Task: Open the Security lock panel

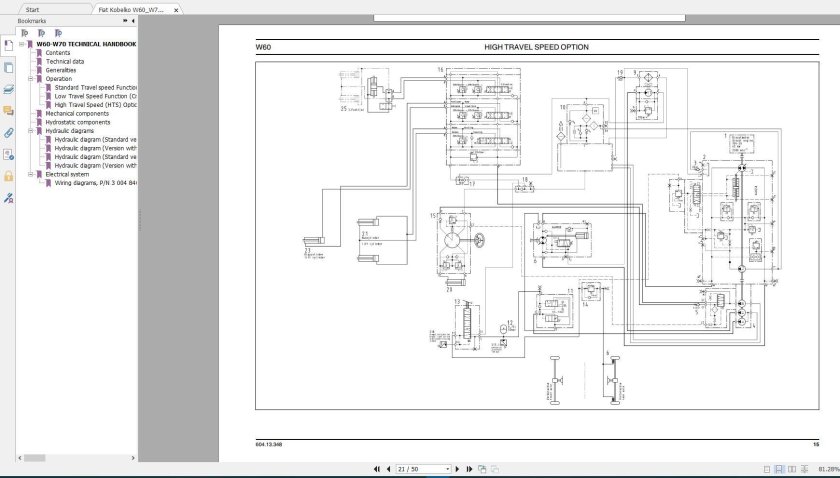Action: point(8,176)
